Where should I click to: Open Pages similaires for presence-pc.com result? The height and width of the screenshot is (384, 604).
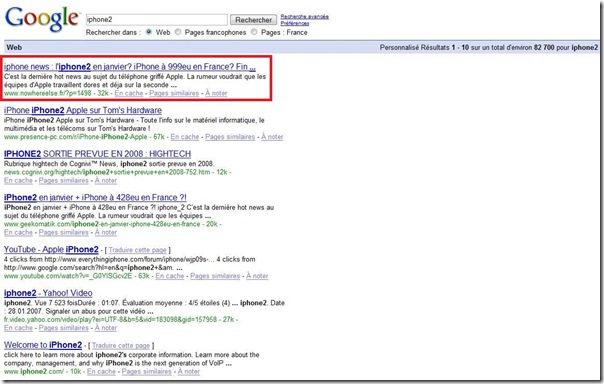(x=230, y=137)
